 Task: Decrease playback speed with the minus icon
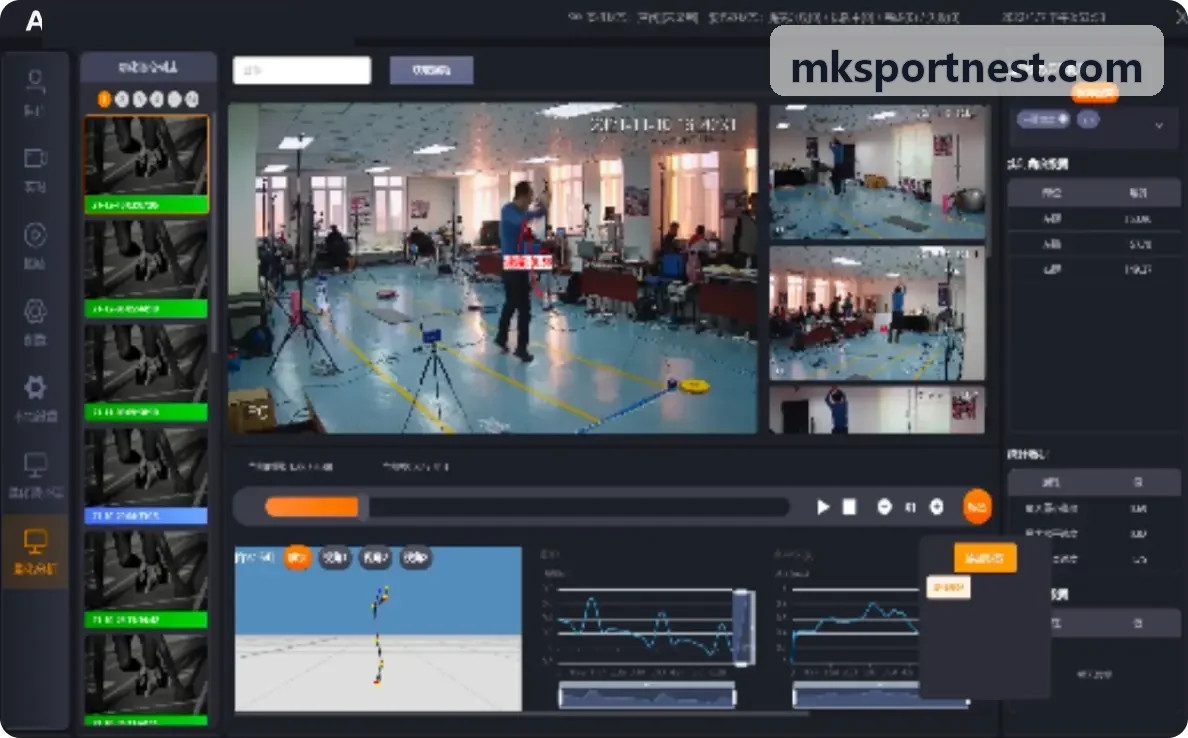[884, 507]
